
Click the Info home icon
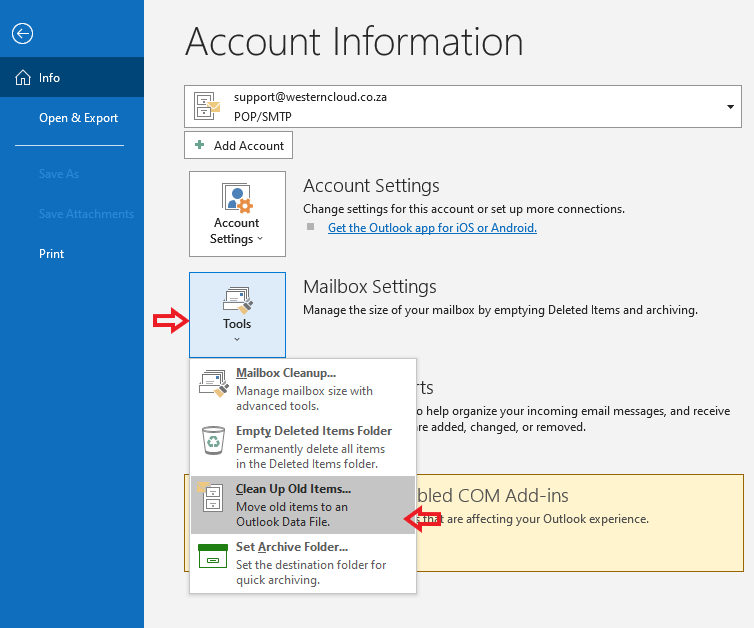pos(23,77)
